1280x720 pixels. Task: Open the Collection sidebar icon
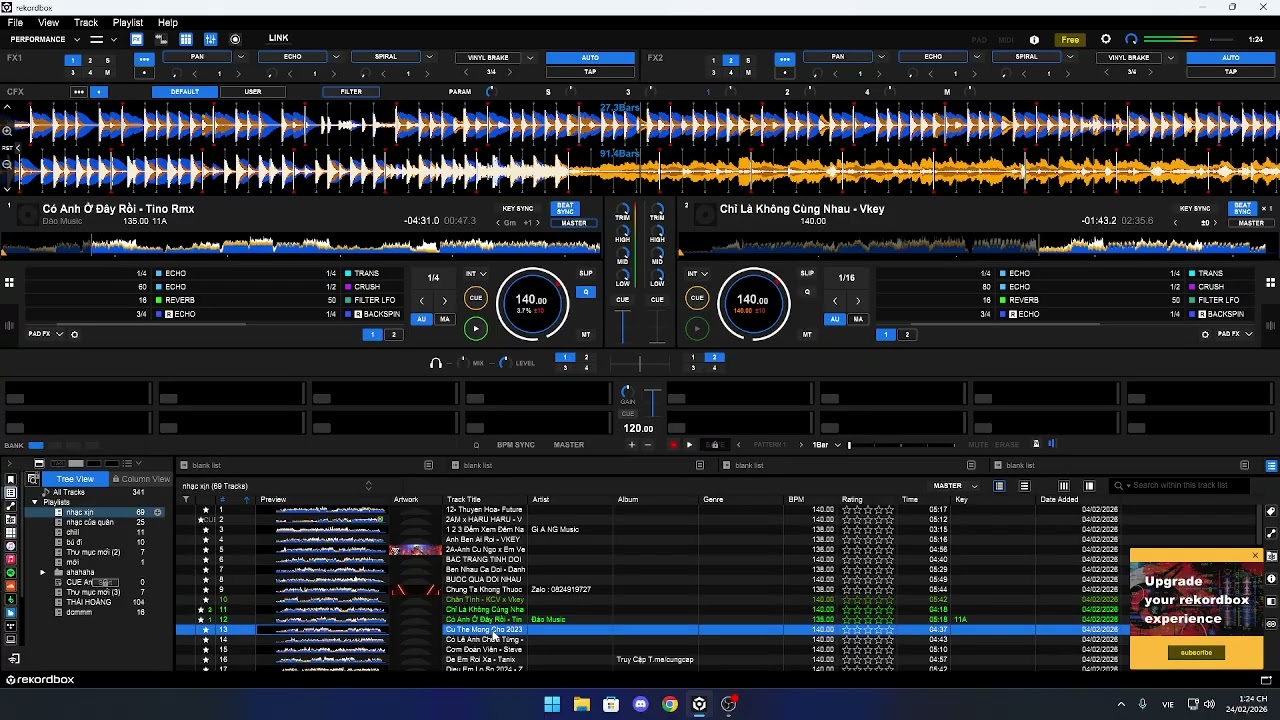point(11,493)
